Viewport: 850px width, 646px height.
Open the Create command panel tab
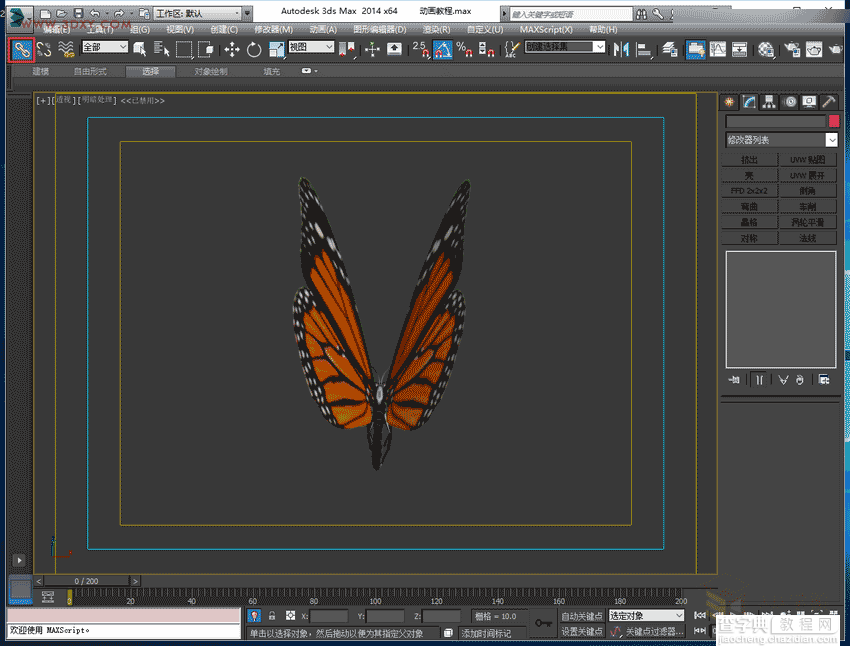point(729,102)
